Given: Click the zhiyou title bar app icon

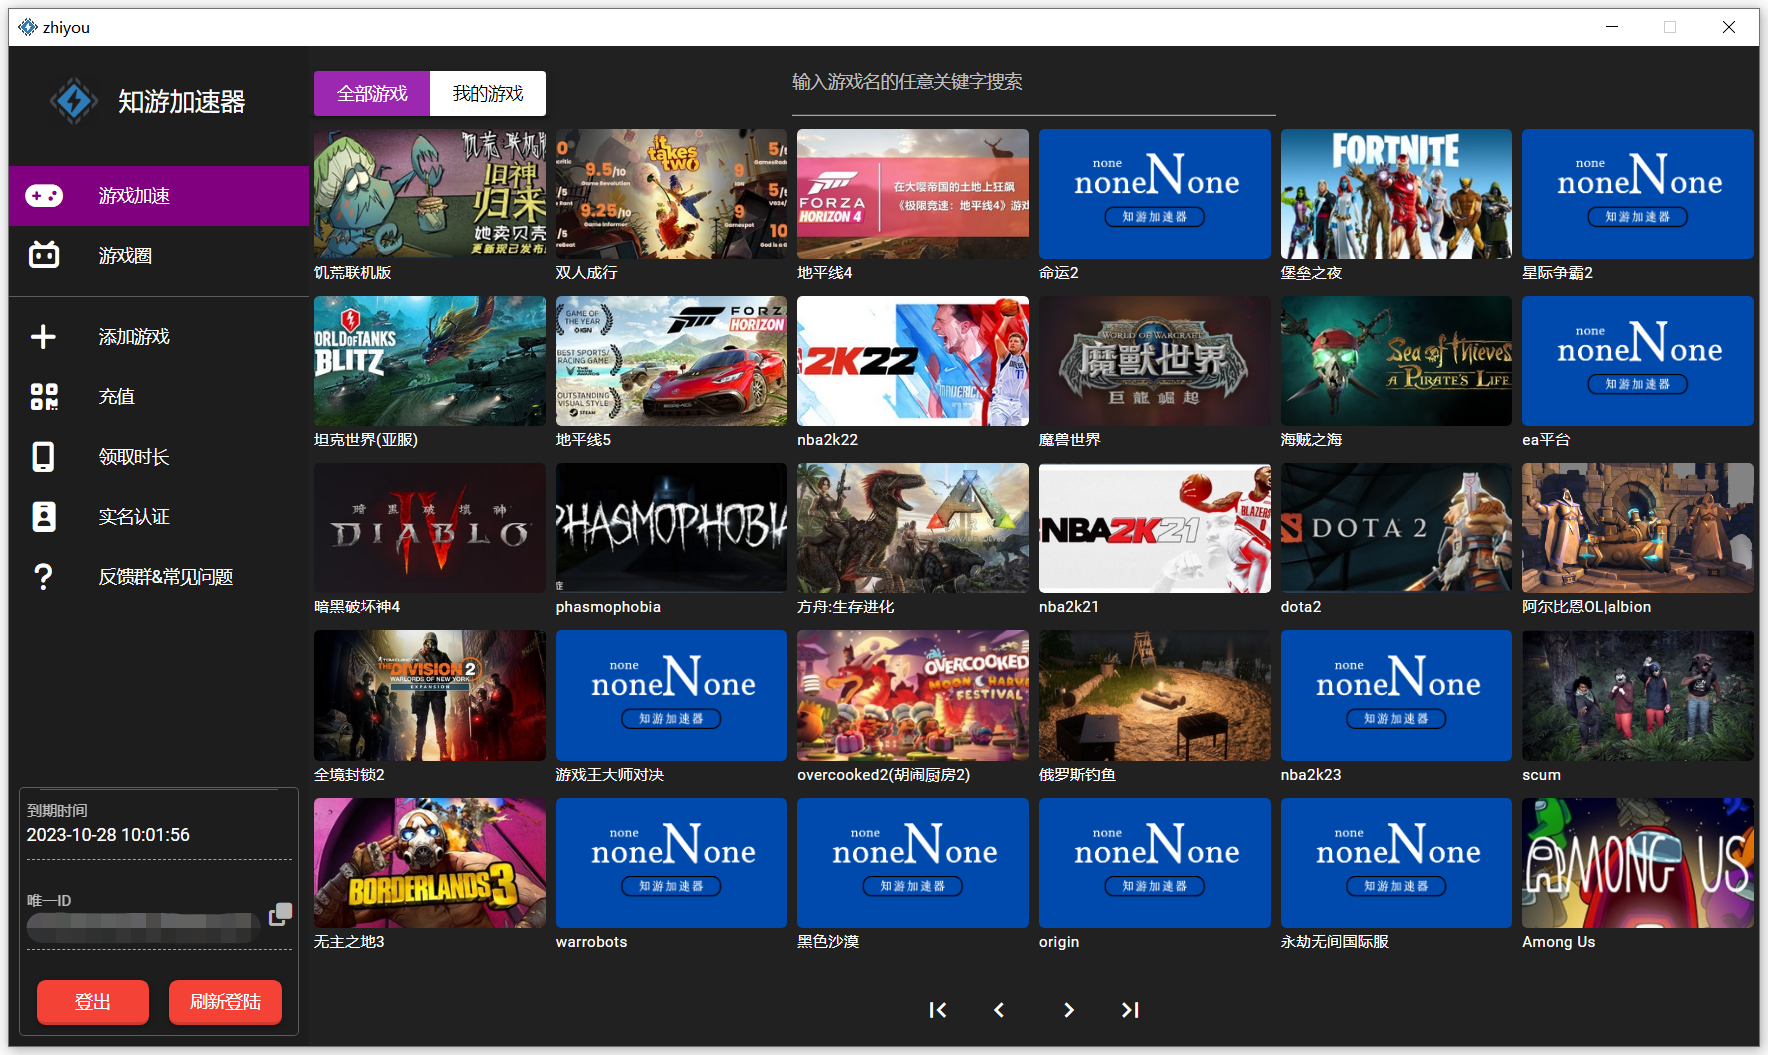Looking at the screenshot, I should [28, 27].
